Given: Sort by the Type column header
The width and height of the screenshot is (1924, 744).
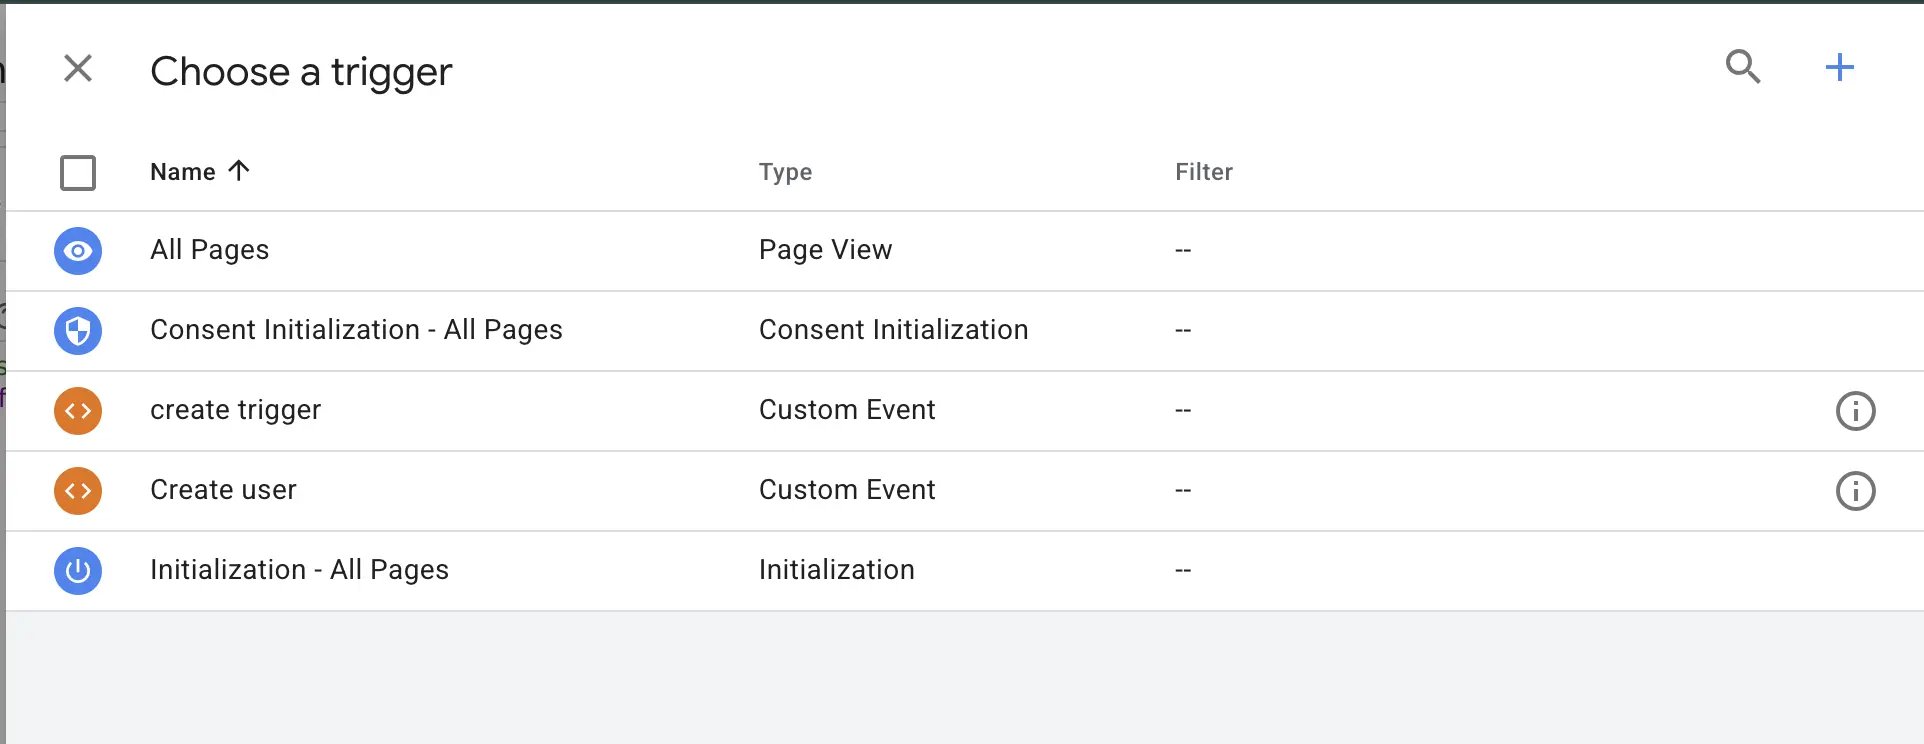Looking at the screenshot, I should click(x=785, y=172).
